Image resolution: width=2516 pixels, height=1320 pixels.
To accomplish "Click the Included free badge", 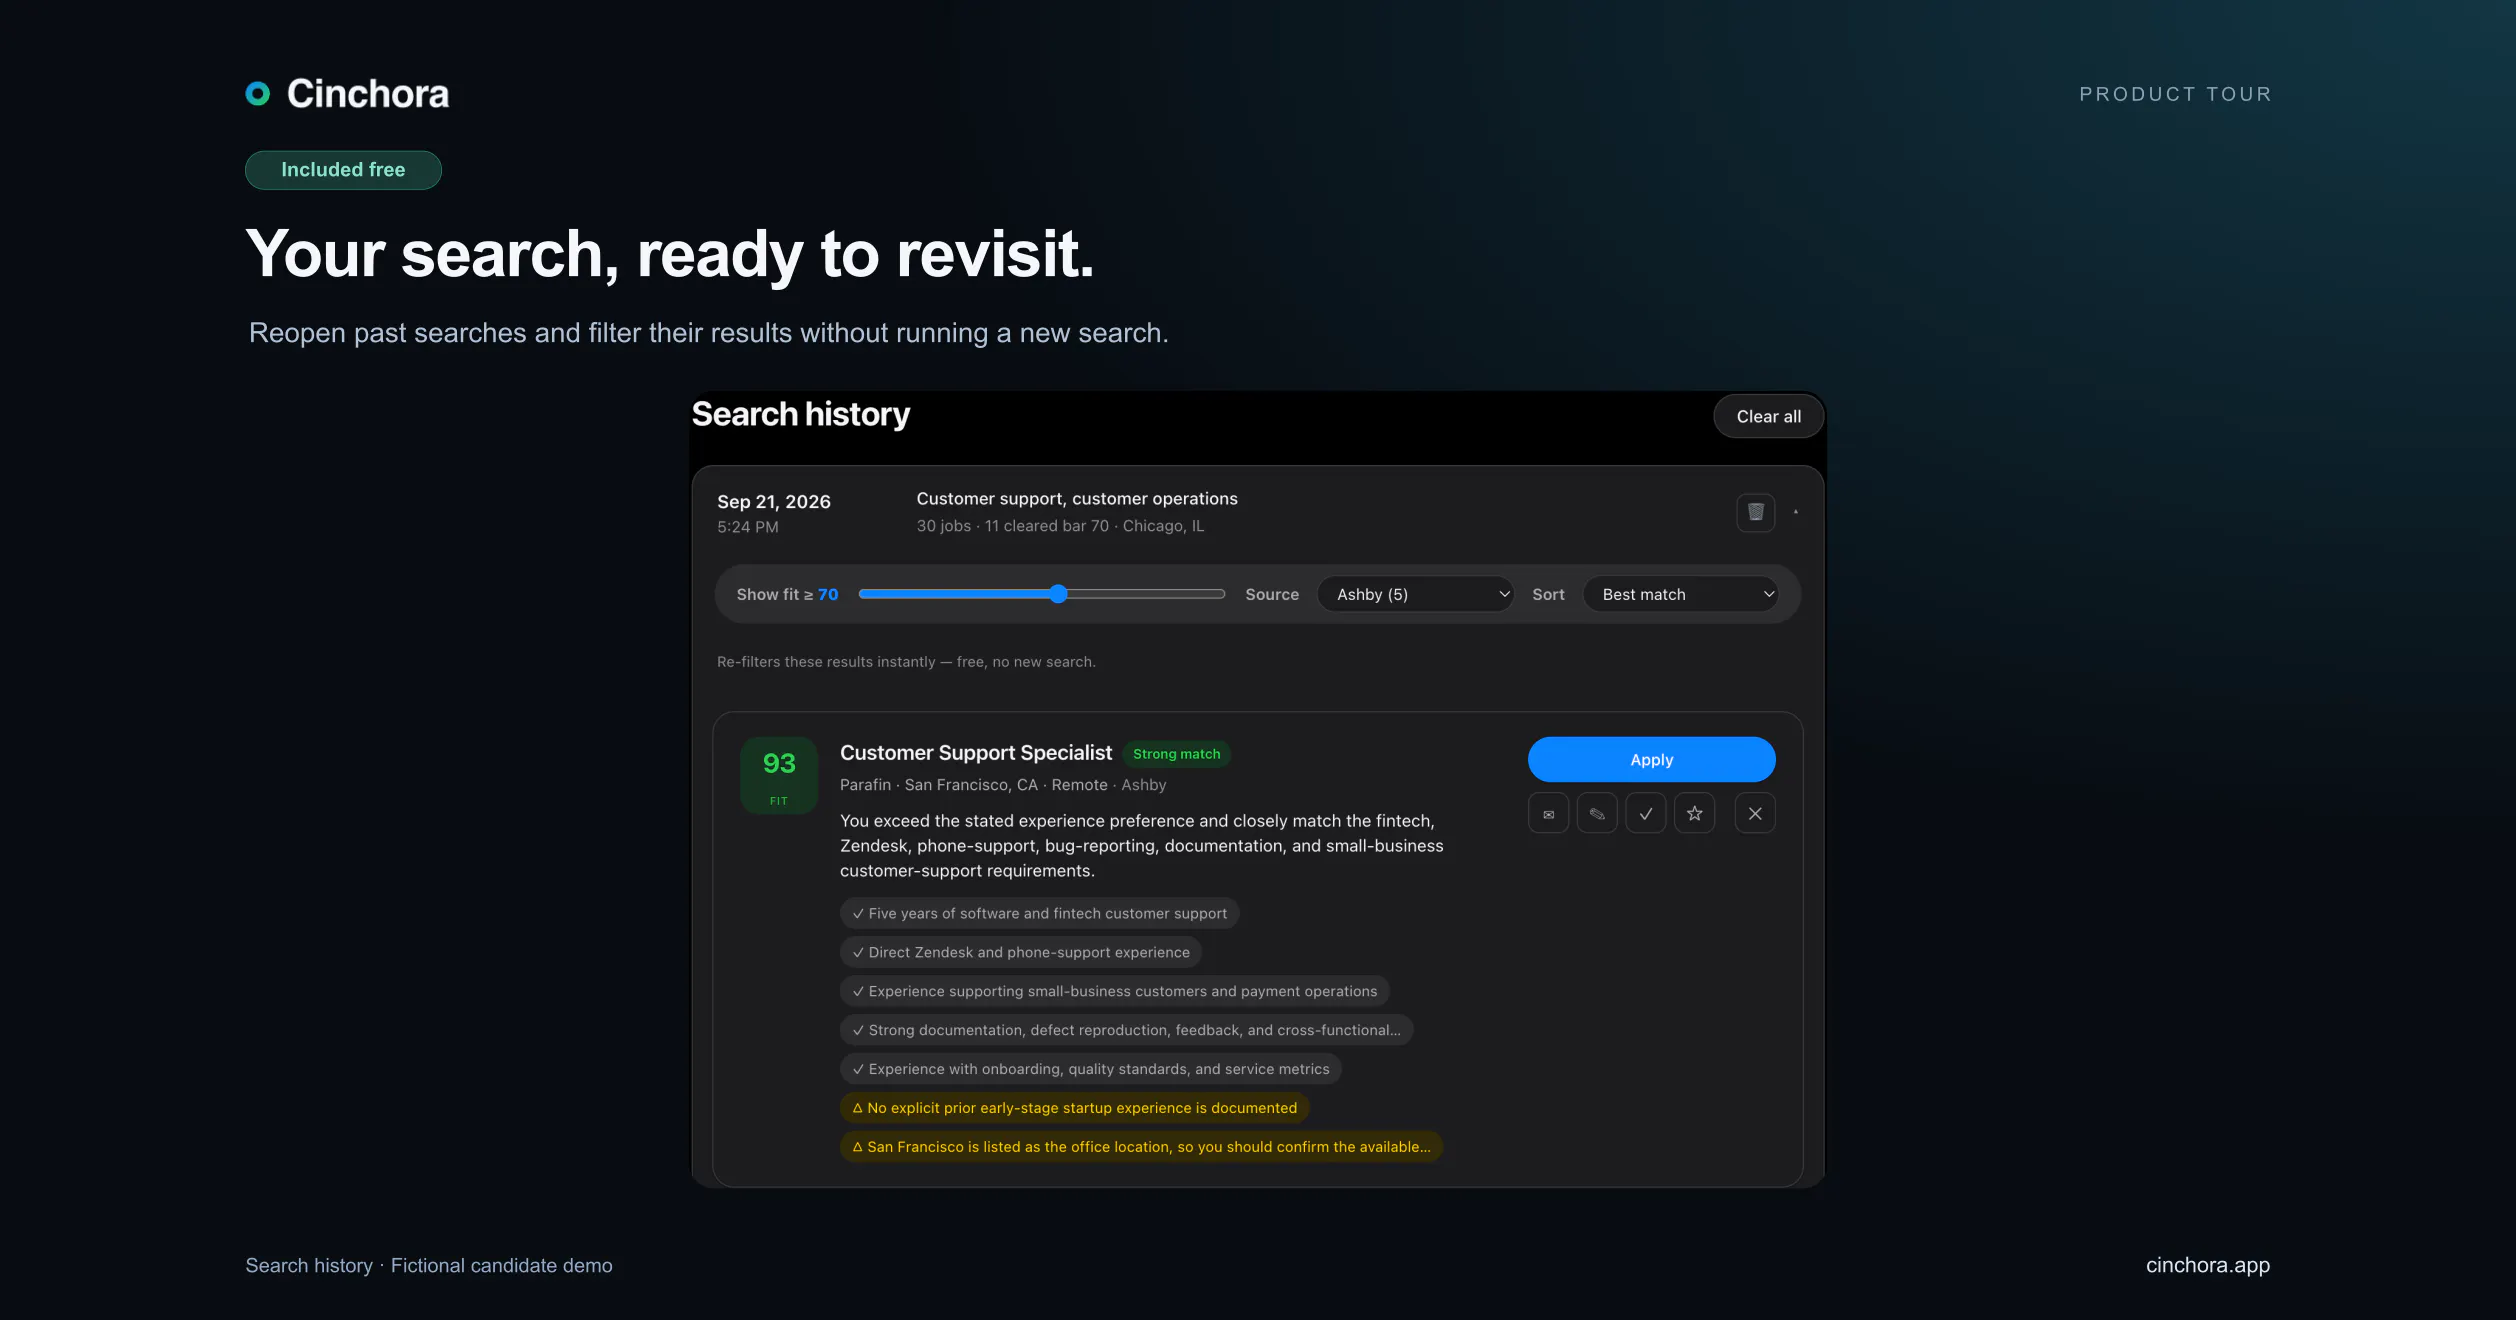I will (343, 170).
